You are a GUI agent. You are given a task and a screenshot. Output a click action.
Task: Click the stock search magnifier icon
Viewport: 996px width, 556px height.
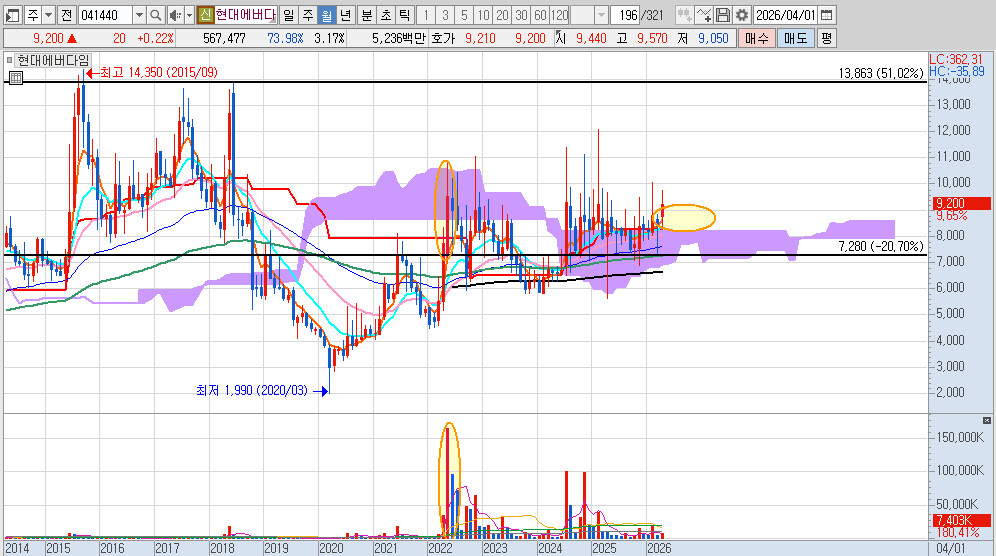pyautogui.click(x=156, y=15)
